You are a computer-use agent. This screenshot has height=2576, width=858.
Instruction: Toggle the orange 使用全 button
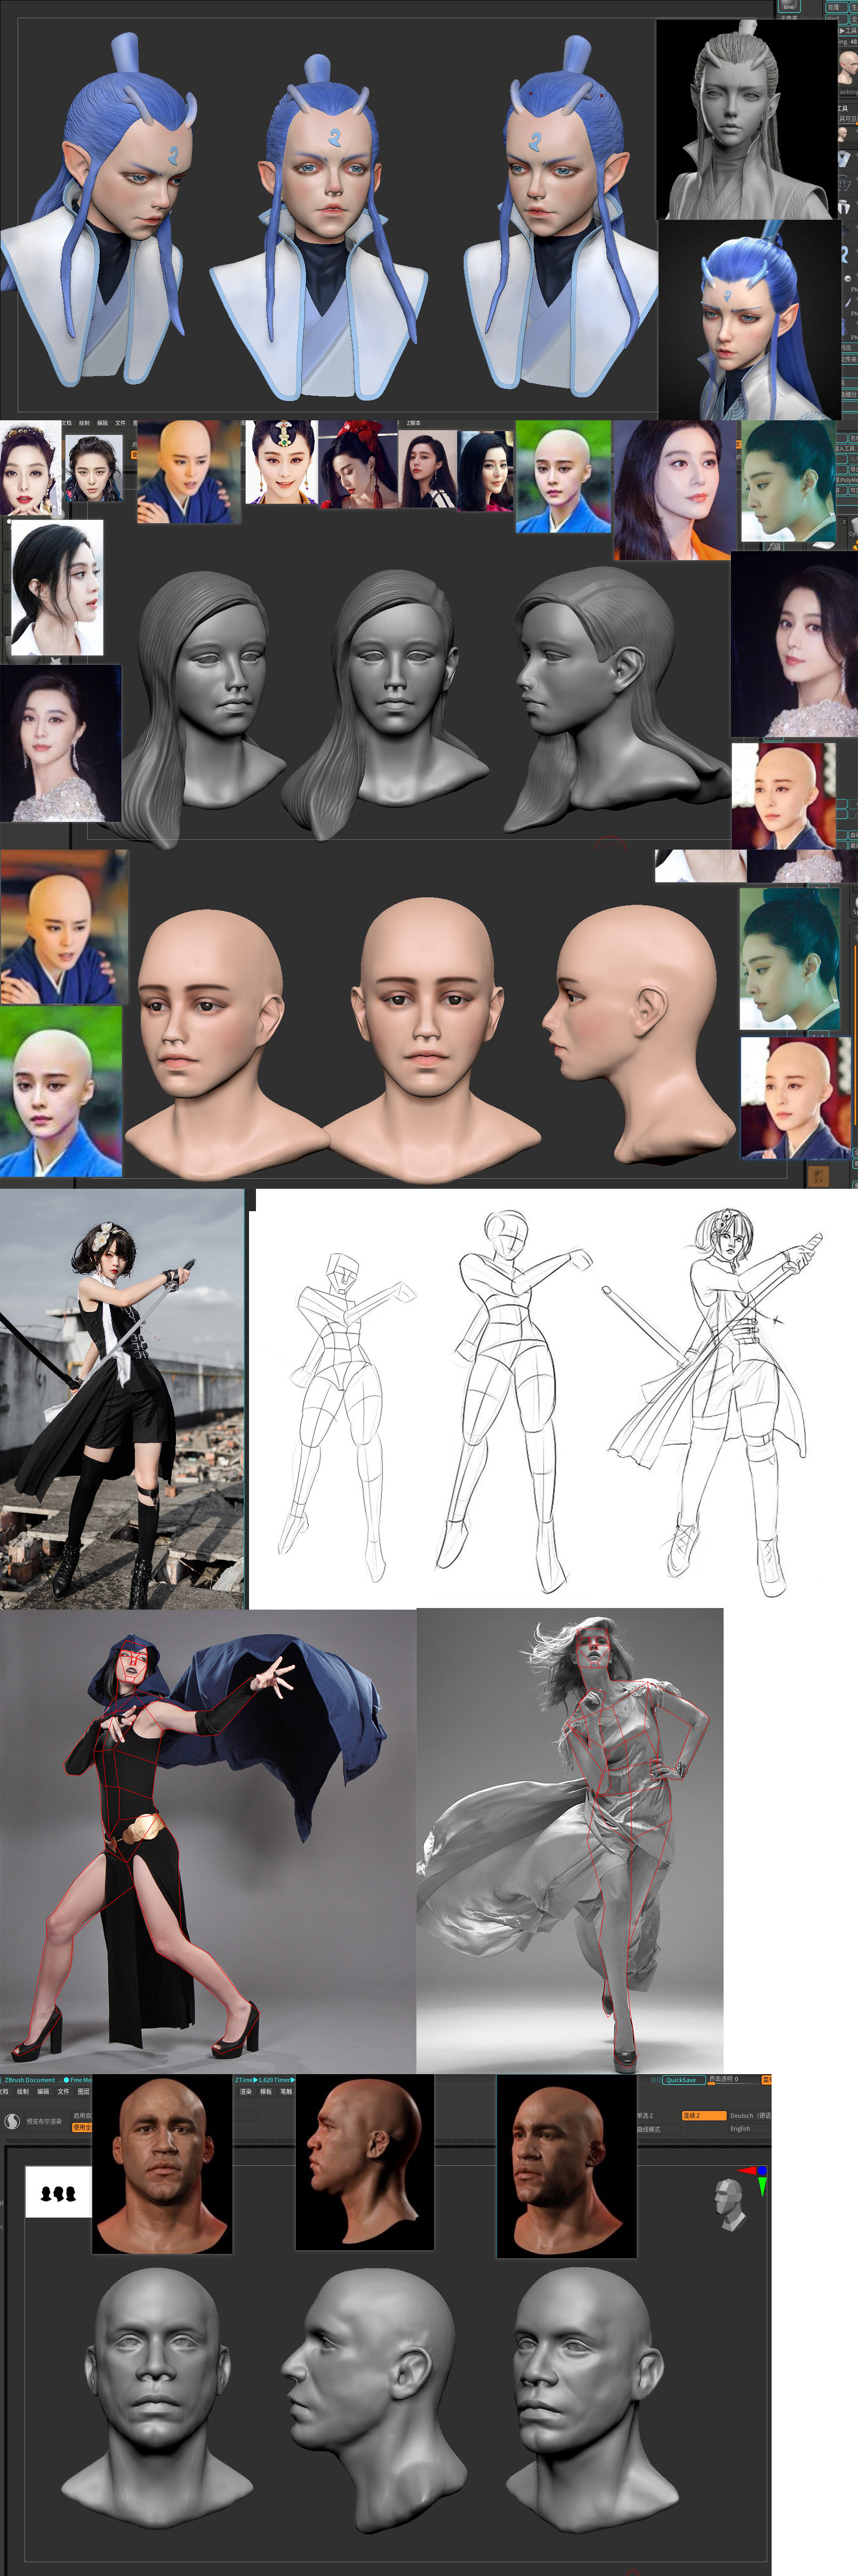point(81,2127)
